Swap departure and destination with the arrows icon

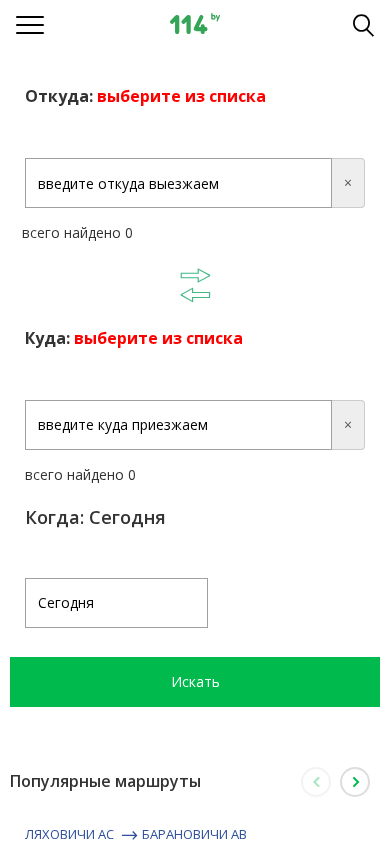(x=195, y=285)
